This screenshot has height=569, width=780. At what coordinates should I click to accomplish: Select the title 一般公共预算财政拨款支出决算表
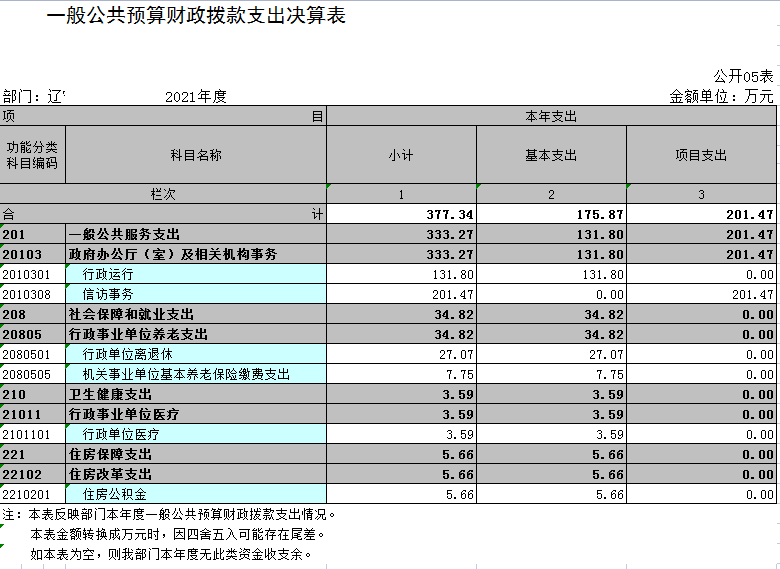click(196, 15)
